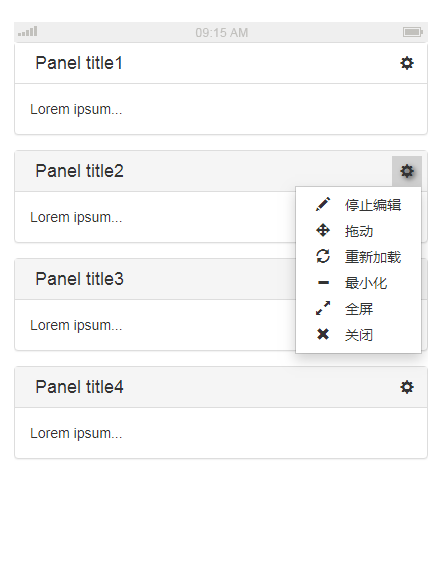Open the gear menu of Panel title1
The width and height of the screenshot is (444, 566).
tap(407, 63)
